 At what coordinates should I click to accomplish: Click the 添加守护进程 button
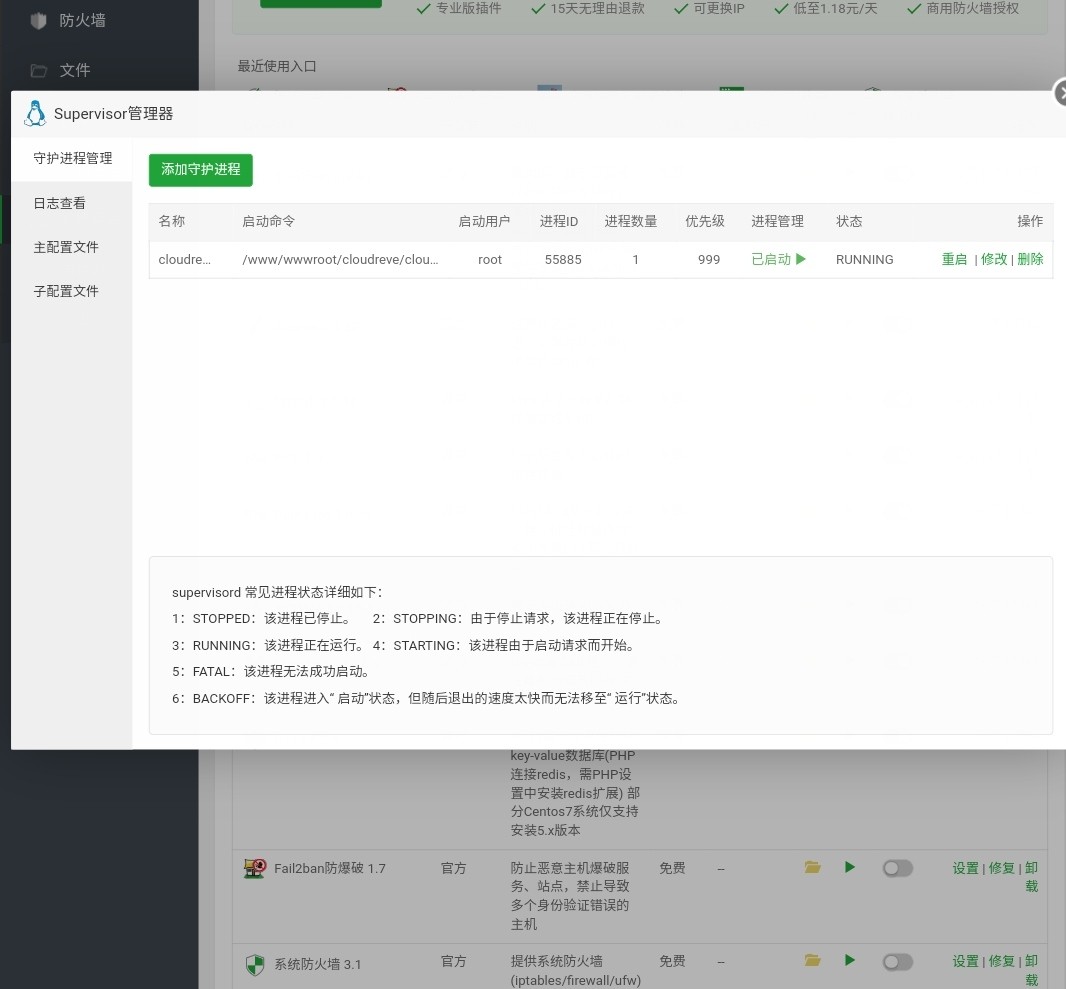200,170
